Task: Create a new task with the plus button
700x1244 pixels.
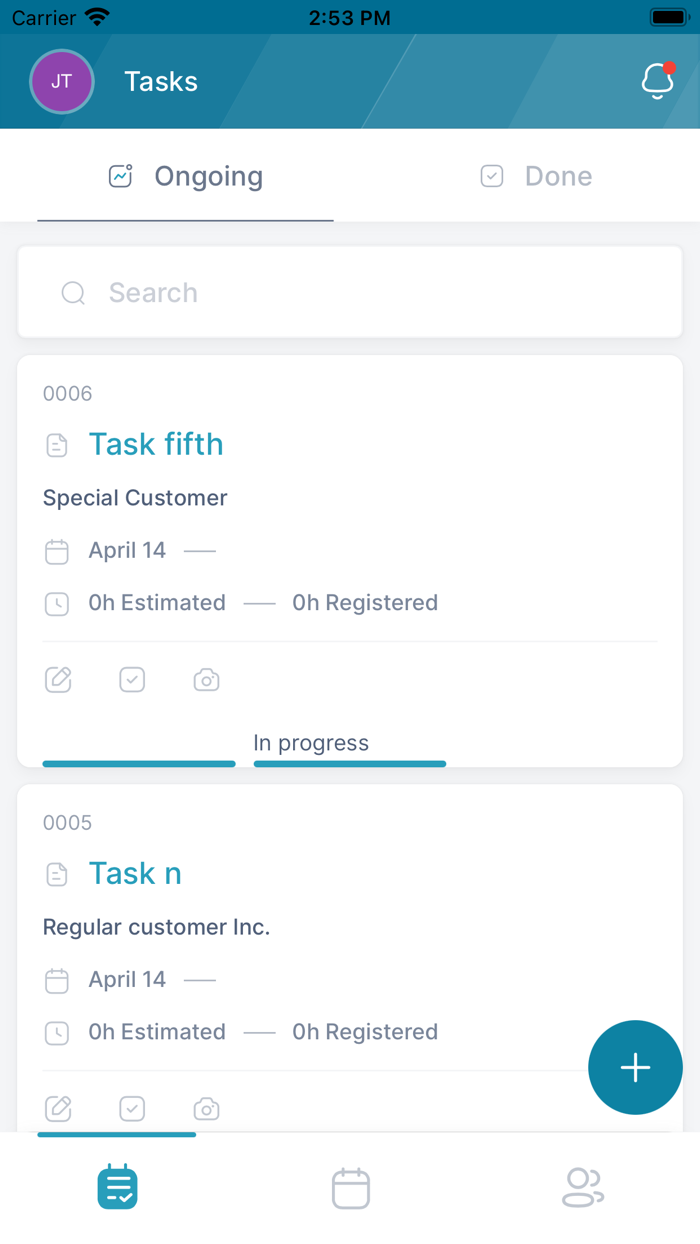Action: (x=635, y=1067)
